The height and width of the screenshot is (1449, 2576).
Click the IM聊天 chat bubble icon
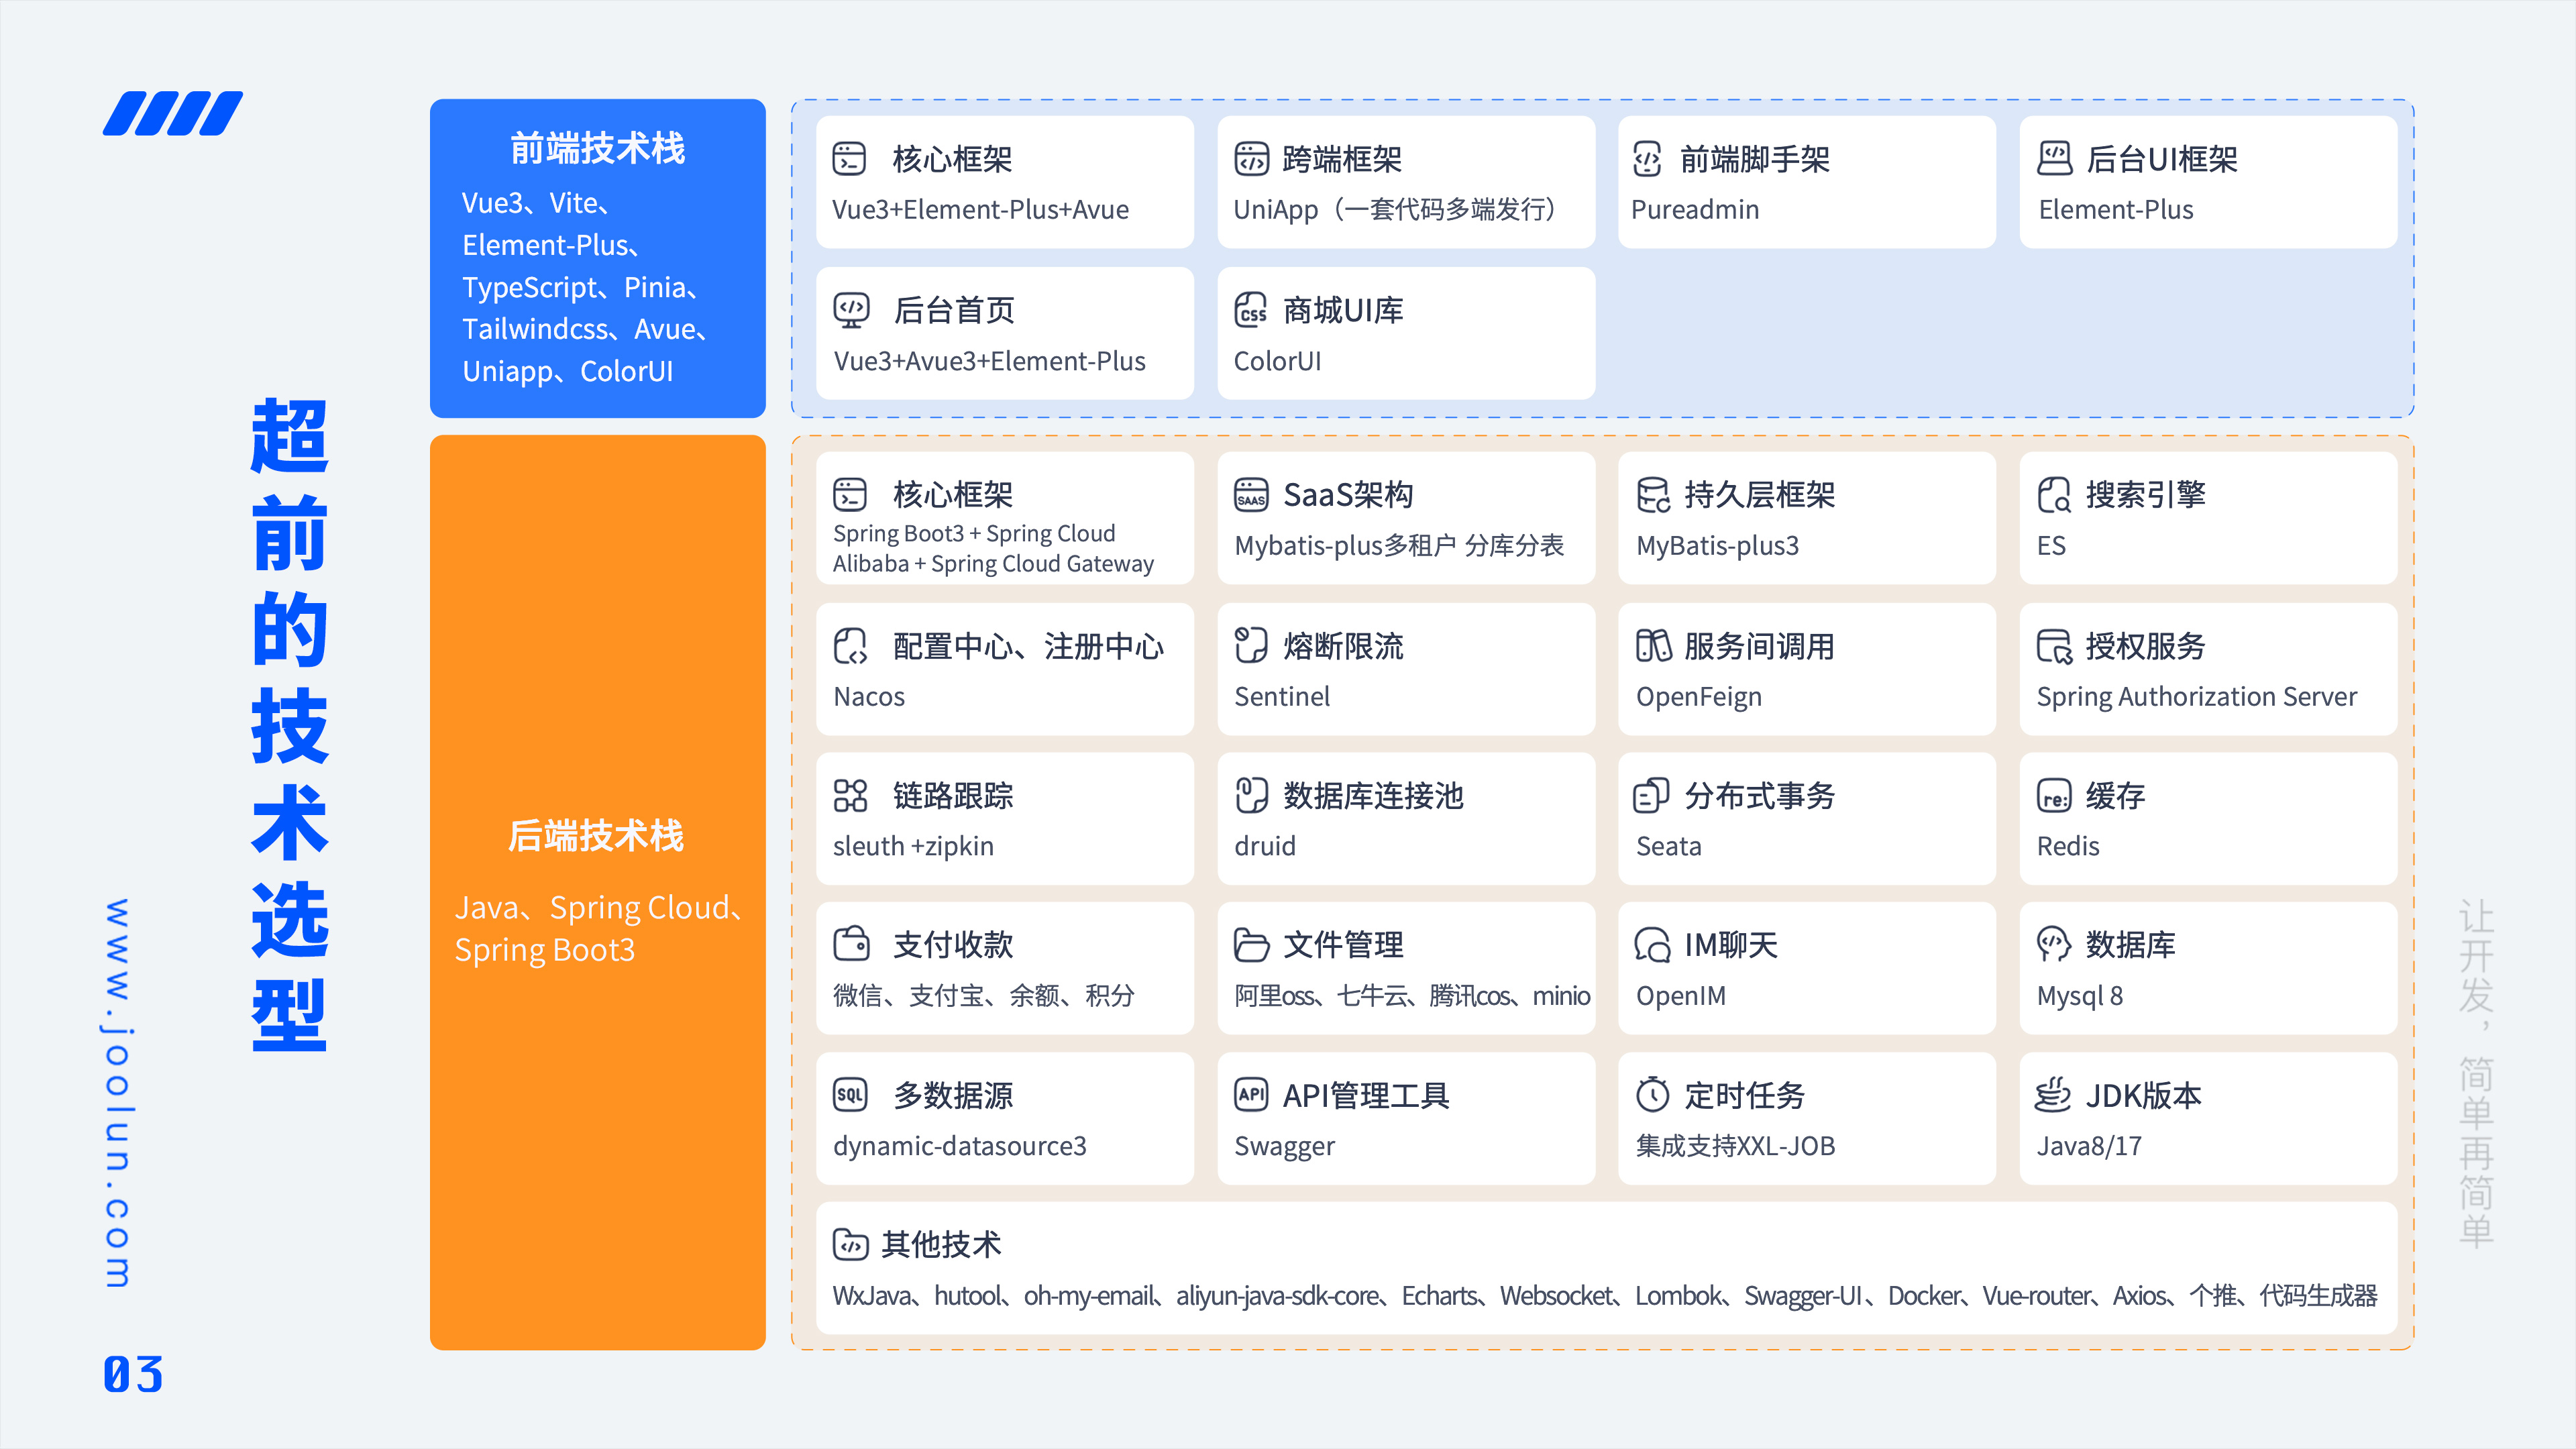[x=1653, y=945]
